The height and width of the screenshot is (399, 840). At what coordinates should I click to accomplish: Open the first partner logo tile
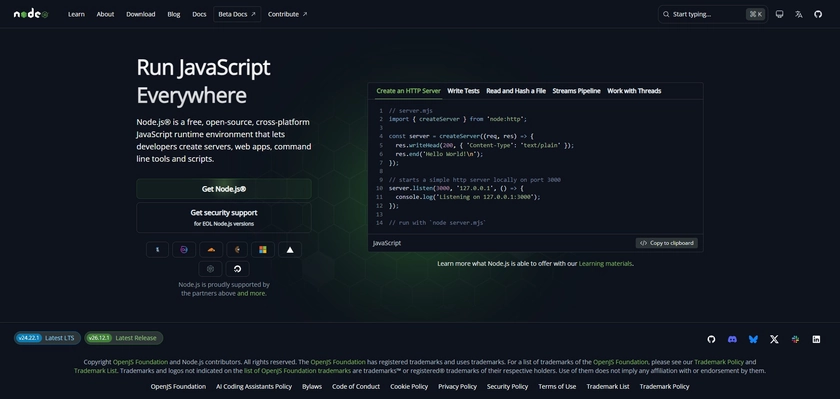pyautogui.click(x=158, y=250)
